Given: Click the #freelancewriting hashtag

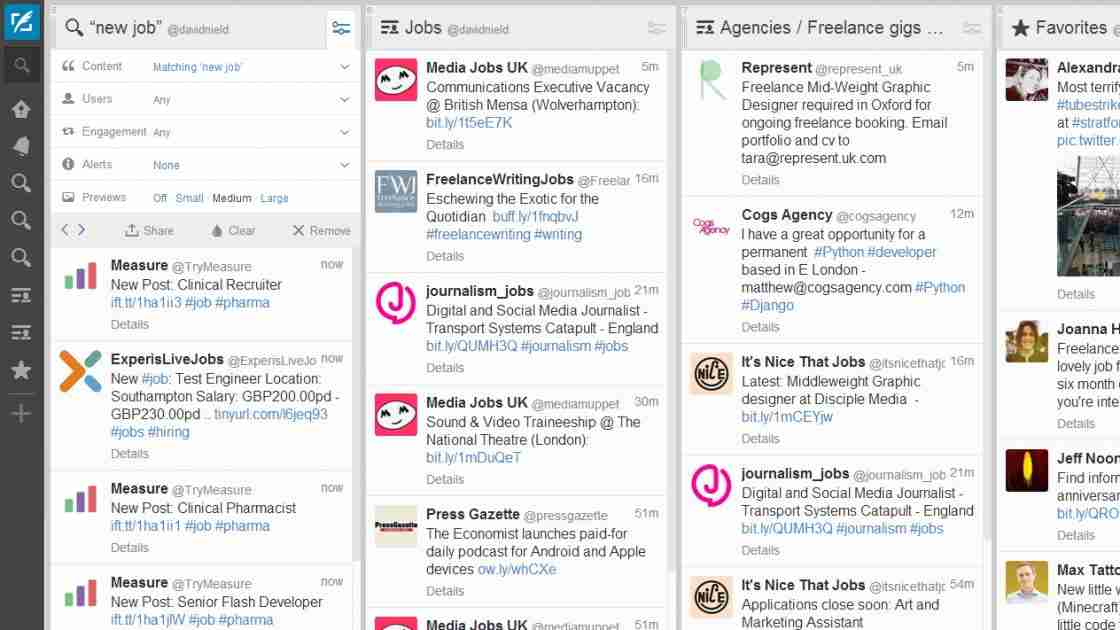Looking at the screenshot, I should tap(478, 234).
